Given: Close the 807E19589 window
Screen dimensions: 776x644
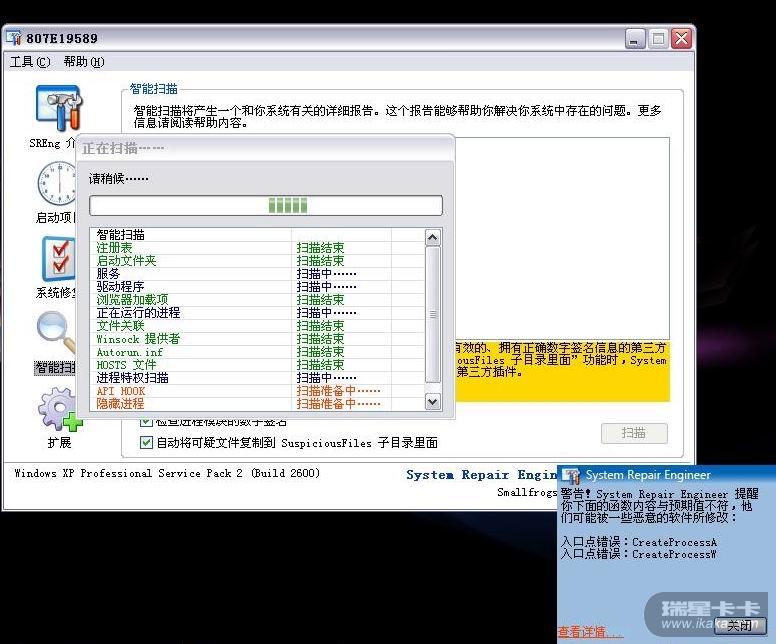Looking at the screenshot, I should [x=681, y=38].
